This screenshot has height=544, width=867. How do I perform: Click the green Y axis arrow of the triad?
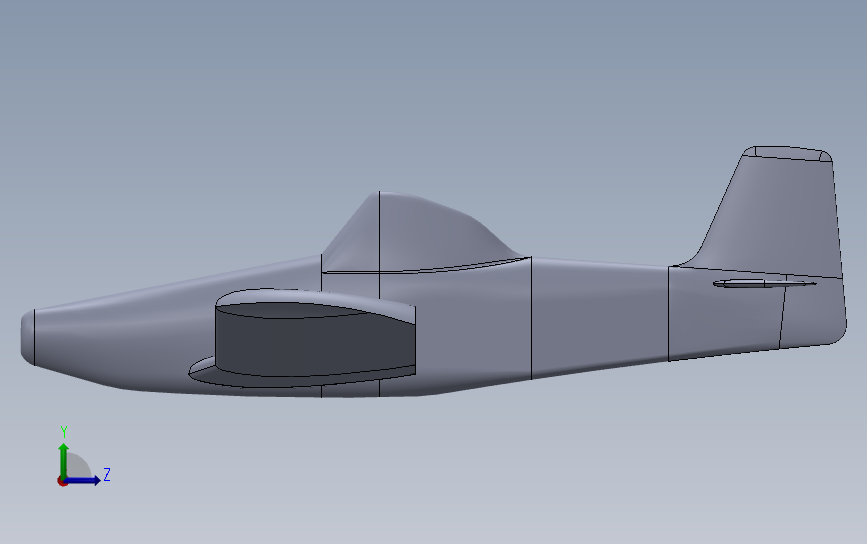tap(64, 460)
